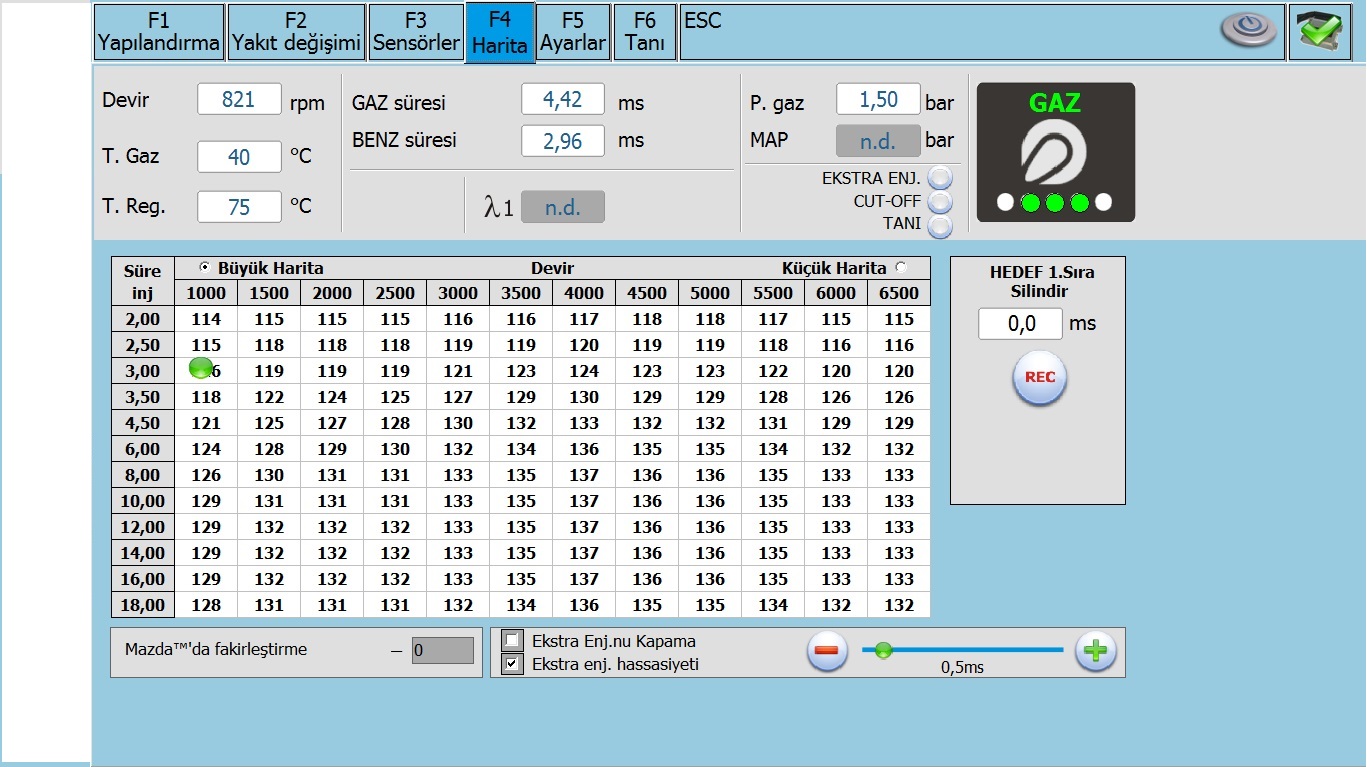Click the Devir rpm value field

coord(239,99)
